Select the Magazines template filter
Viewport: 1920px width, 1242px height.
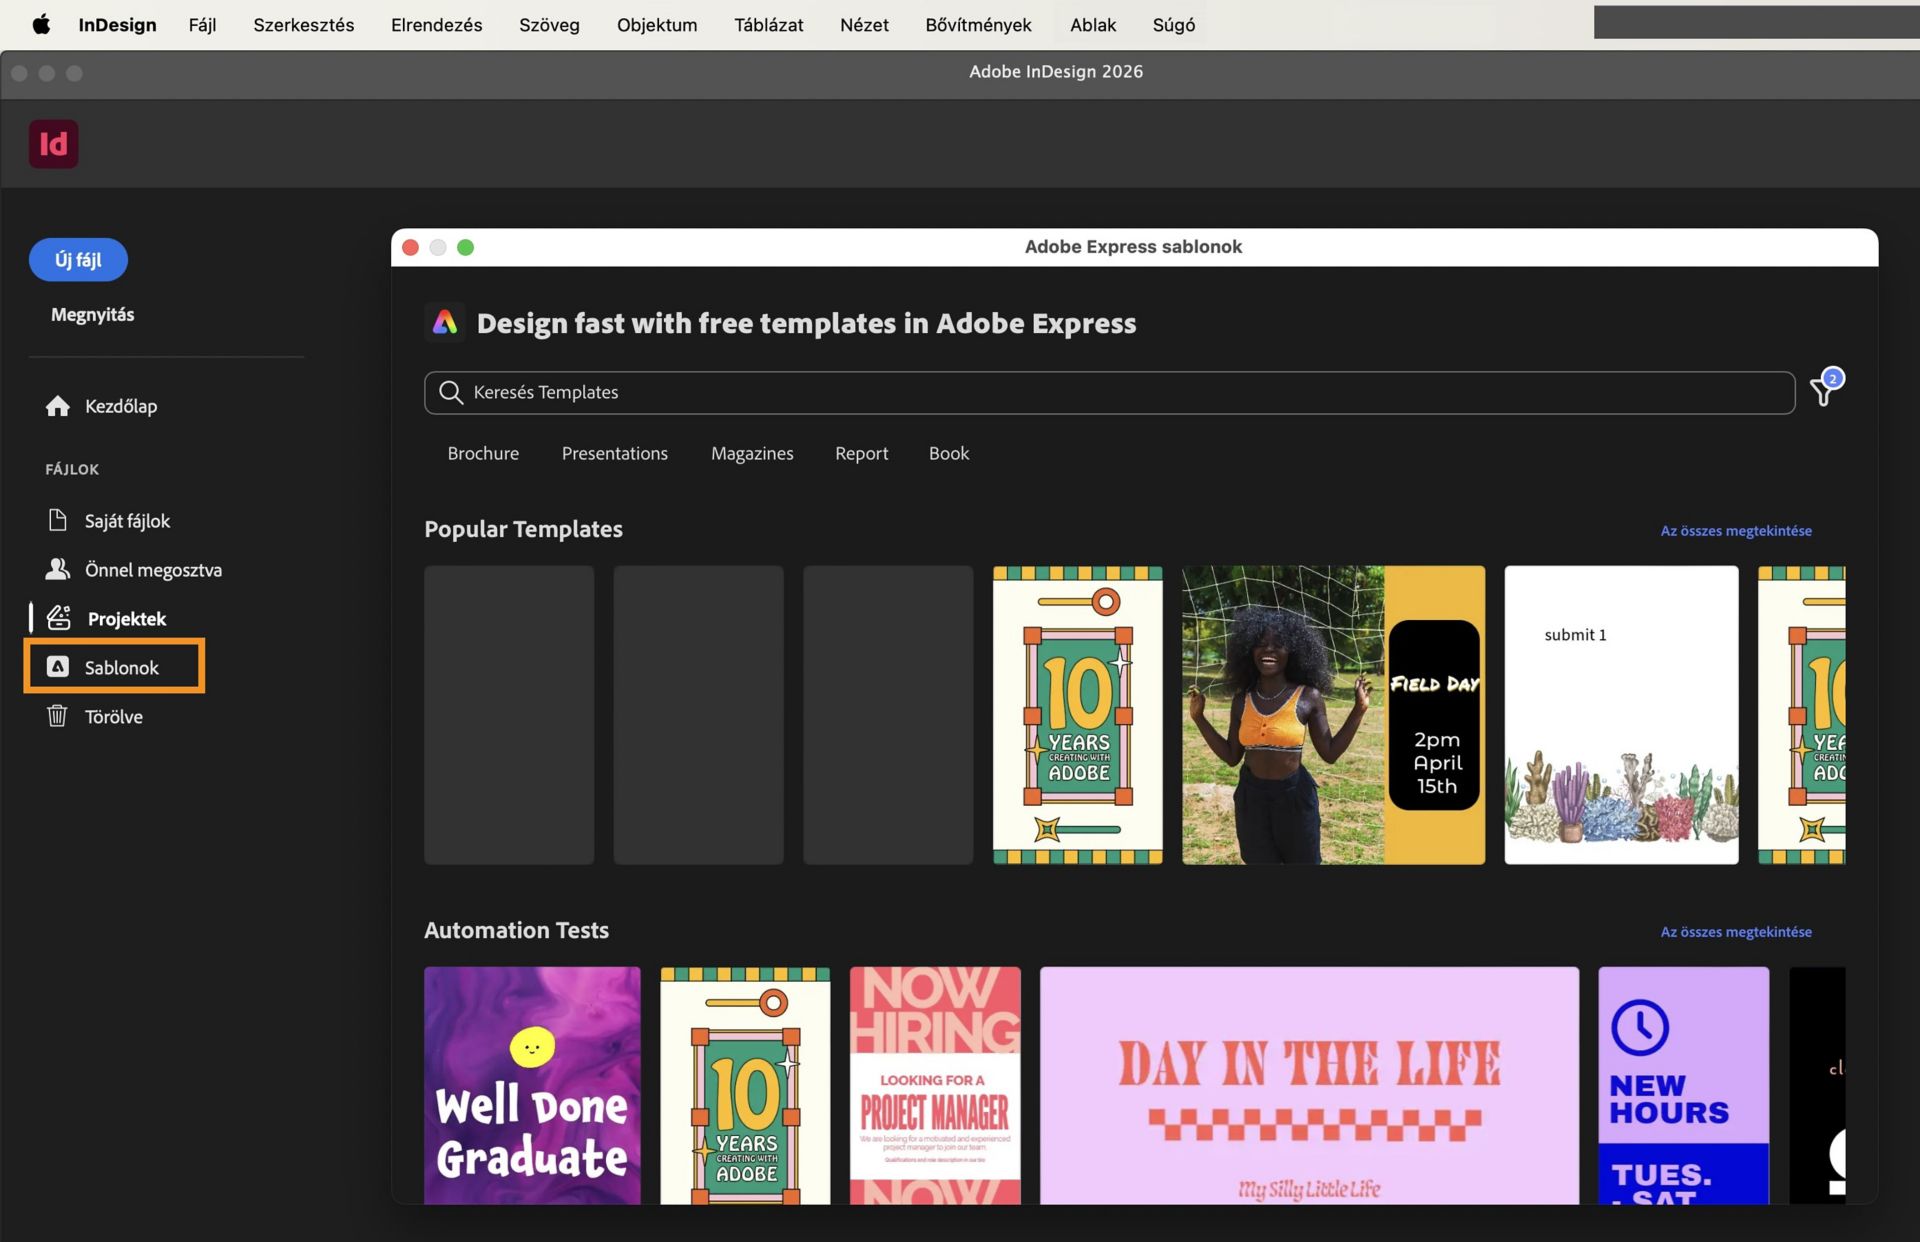coord(752,453)
